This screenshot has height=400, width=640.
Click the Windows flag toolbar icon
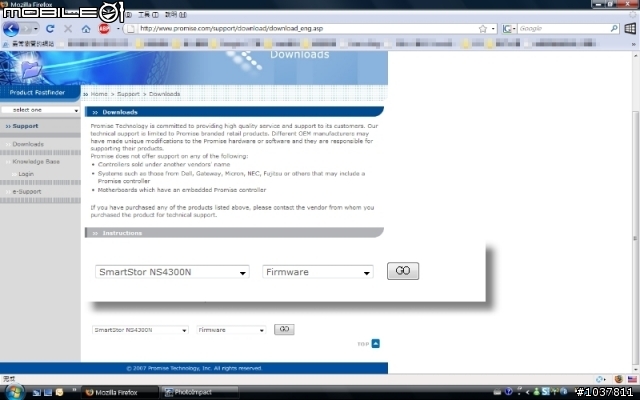click(630, 29)
